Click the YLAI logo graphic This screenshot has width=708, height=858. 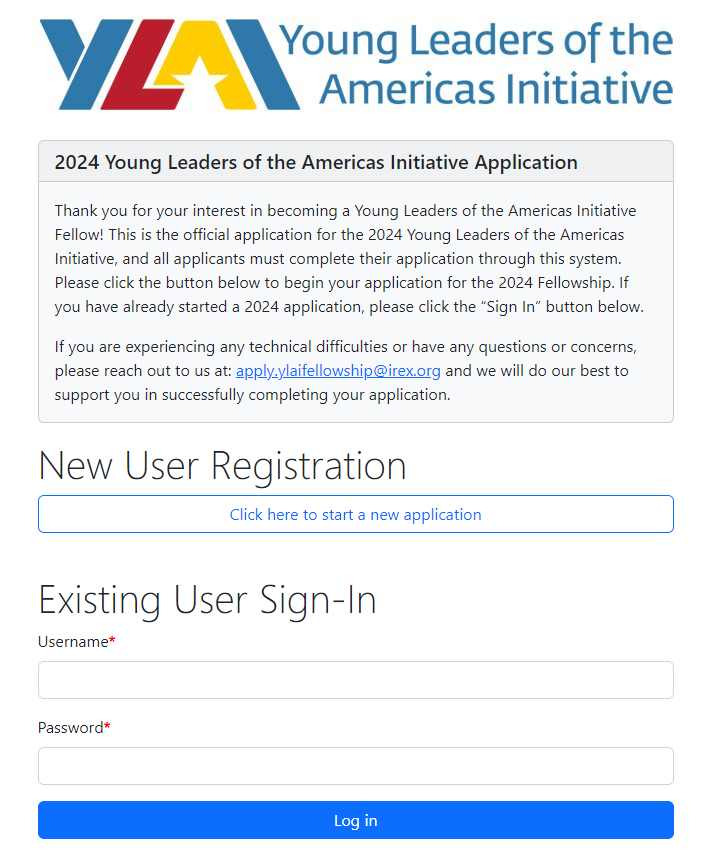tap(170, 64)
